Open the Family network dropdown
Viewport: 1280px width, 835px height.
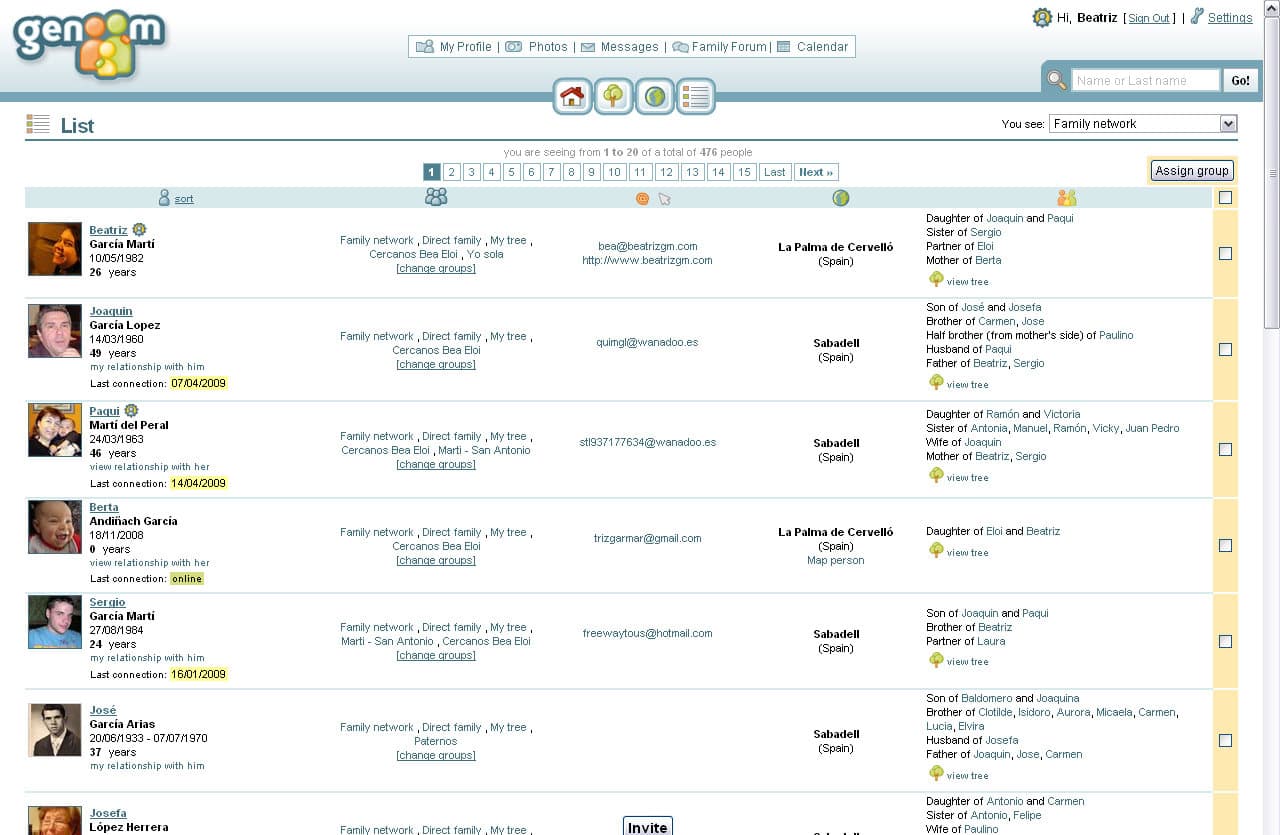pyautogui.click(x=1143, y=124)
